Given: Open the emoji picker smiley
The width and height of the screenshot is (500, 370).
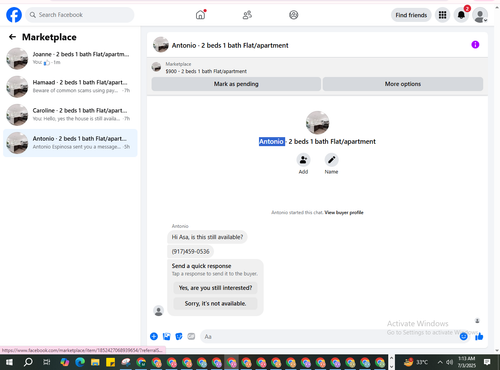Looking at the screenshot, I should point(463,337).
